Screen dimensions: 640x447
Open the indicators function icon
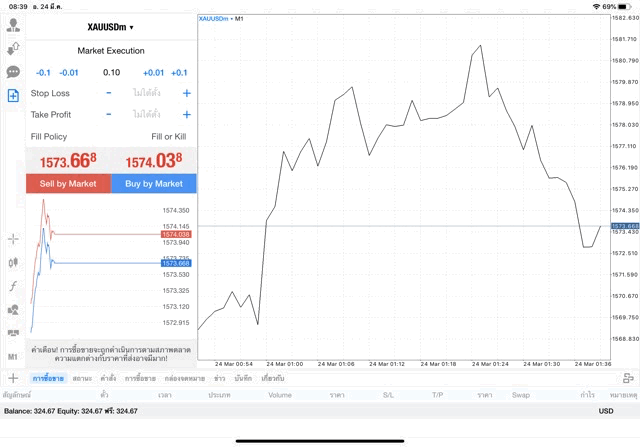[13, 286]
